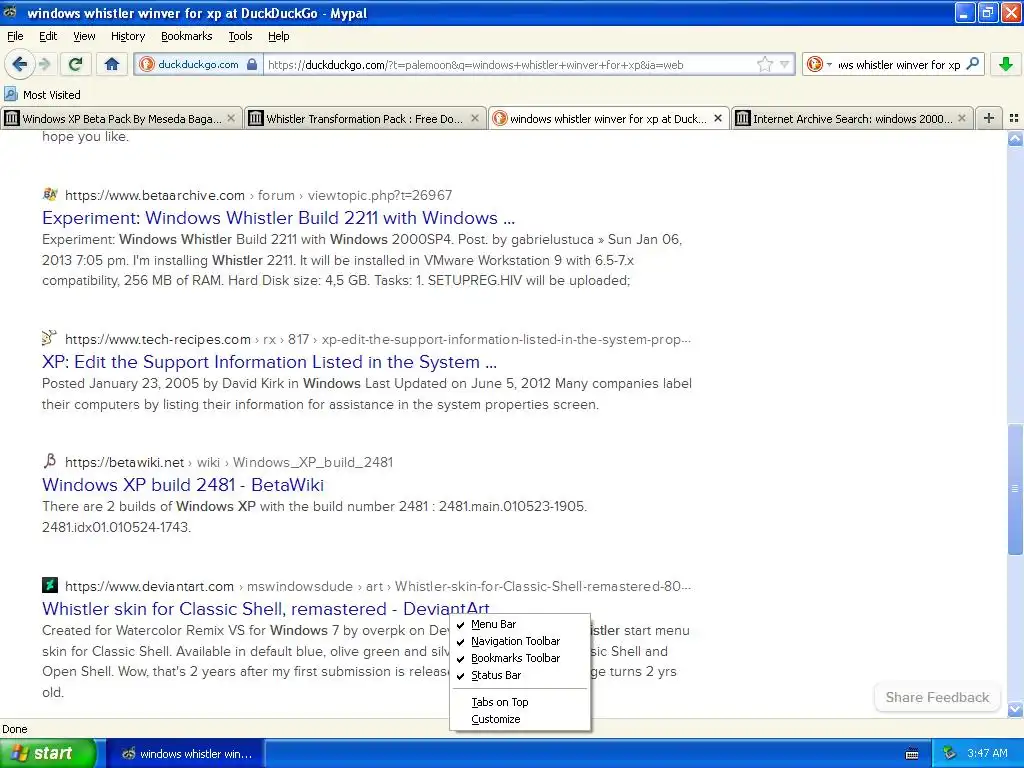
Task: Close the Whistler Transformation Pack tab
Action: [x=475, y=118]
